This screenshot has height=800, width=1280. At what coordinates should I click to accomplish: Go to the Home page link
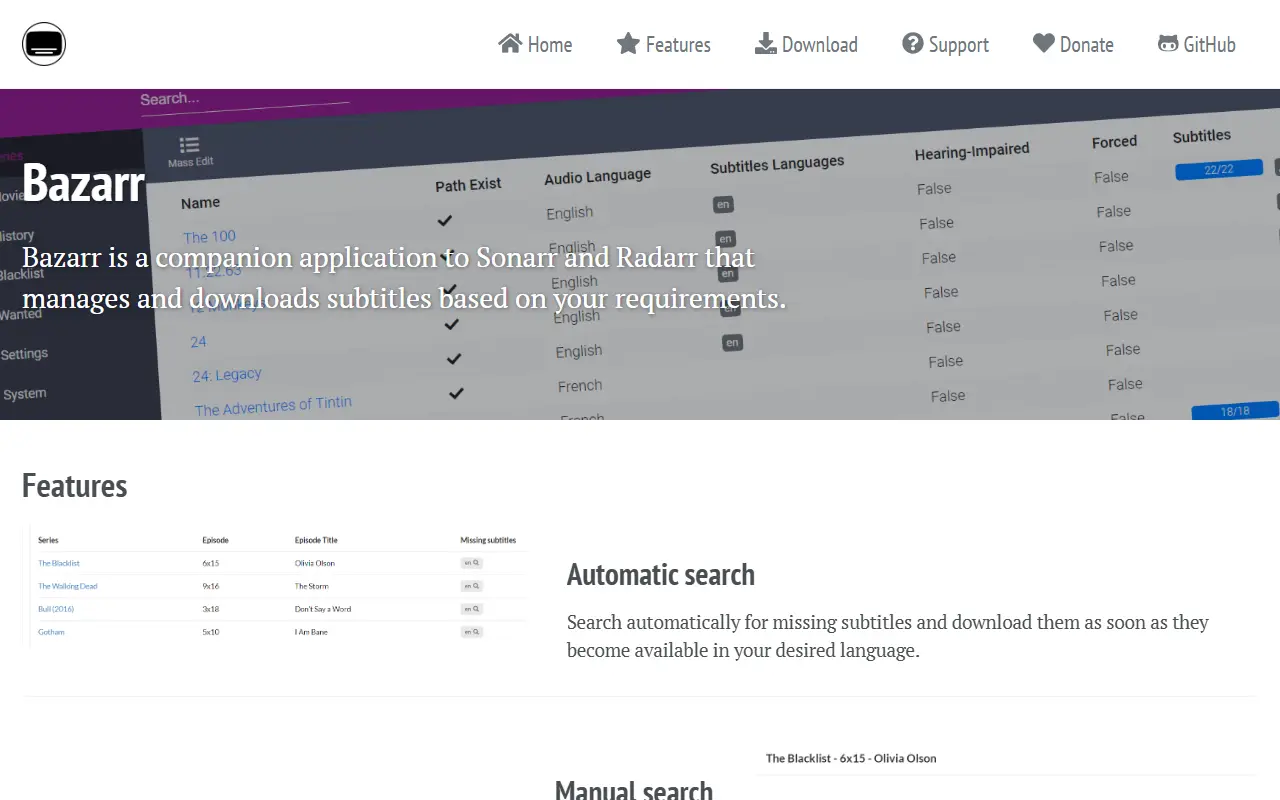(x=535, y=44)
